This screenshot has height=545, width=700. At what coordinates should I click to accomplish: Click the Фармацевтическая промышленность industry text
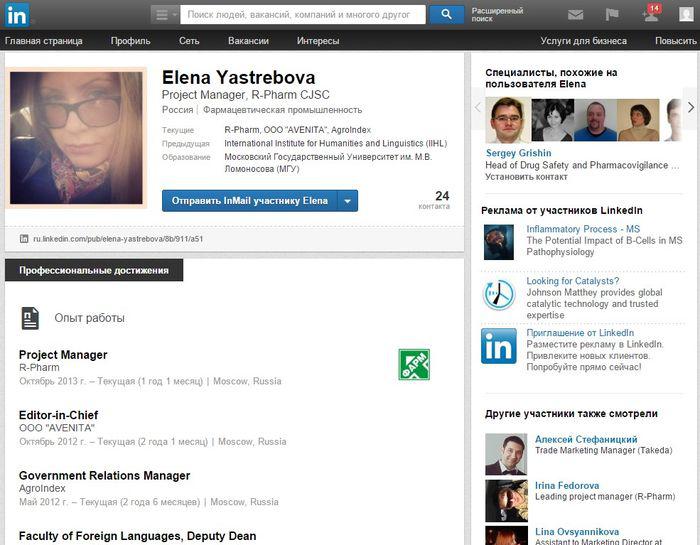coord(283,110)
